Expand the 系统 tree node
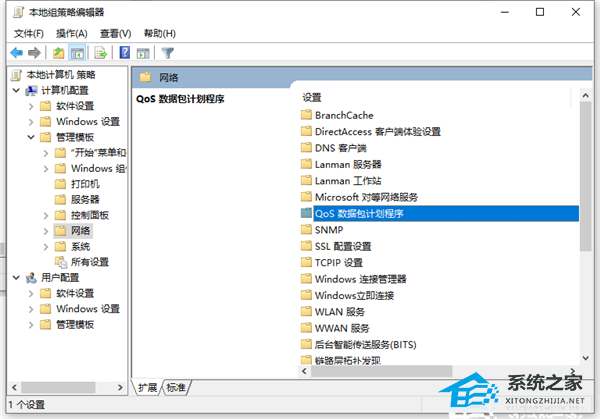Screen dimensions: 600x419 [46, 247]
